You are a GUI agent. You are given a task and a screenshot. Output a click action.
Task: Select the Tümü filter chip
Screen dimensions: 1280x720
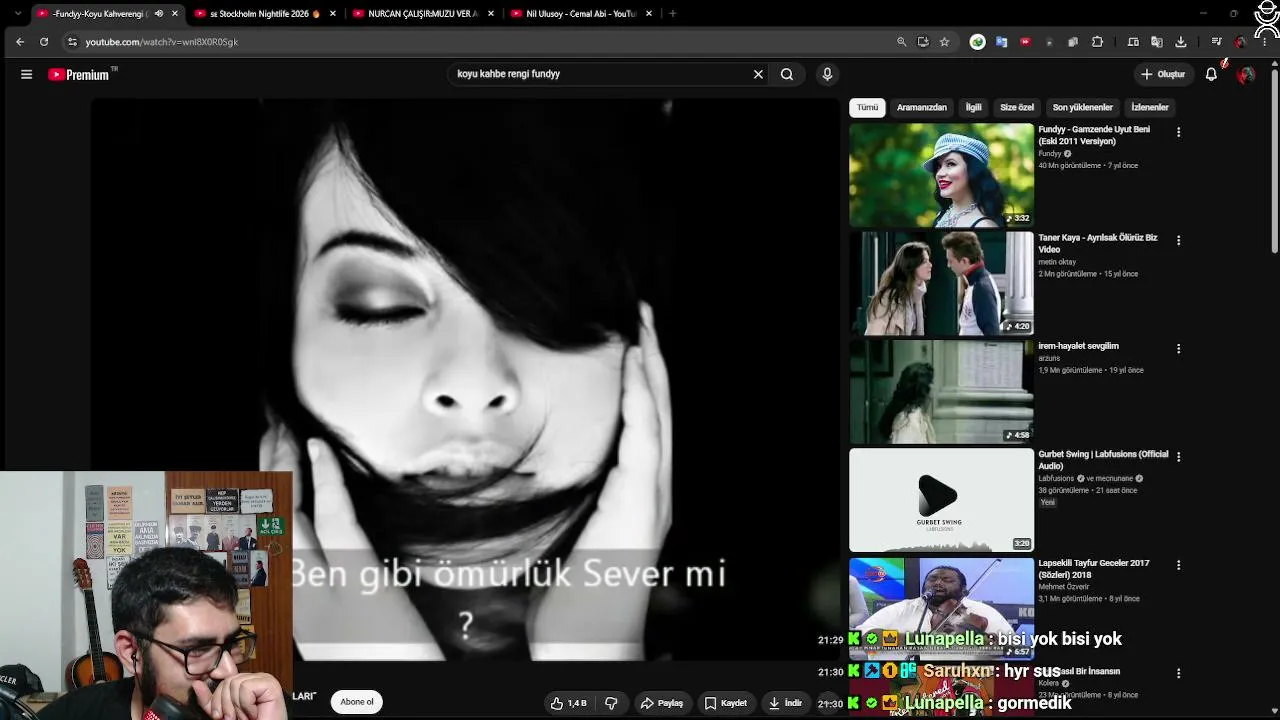pos(867,107)
